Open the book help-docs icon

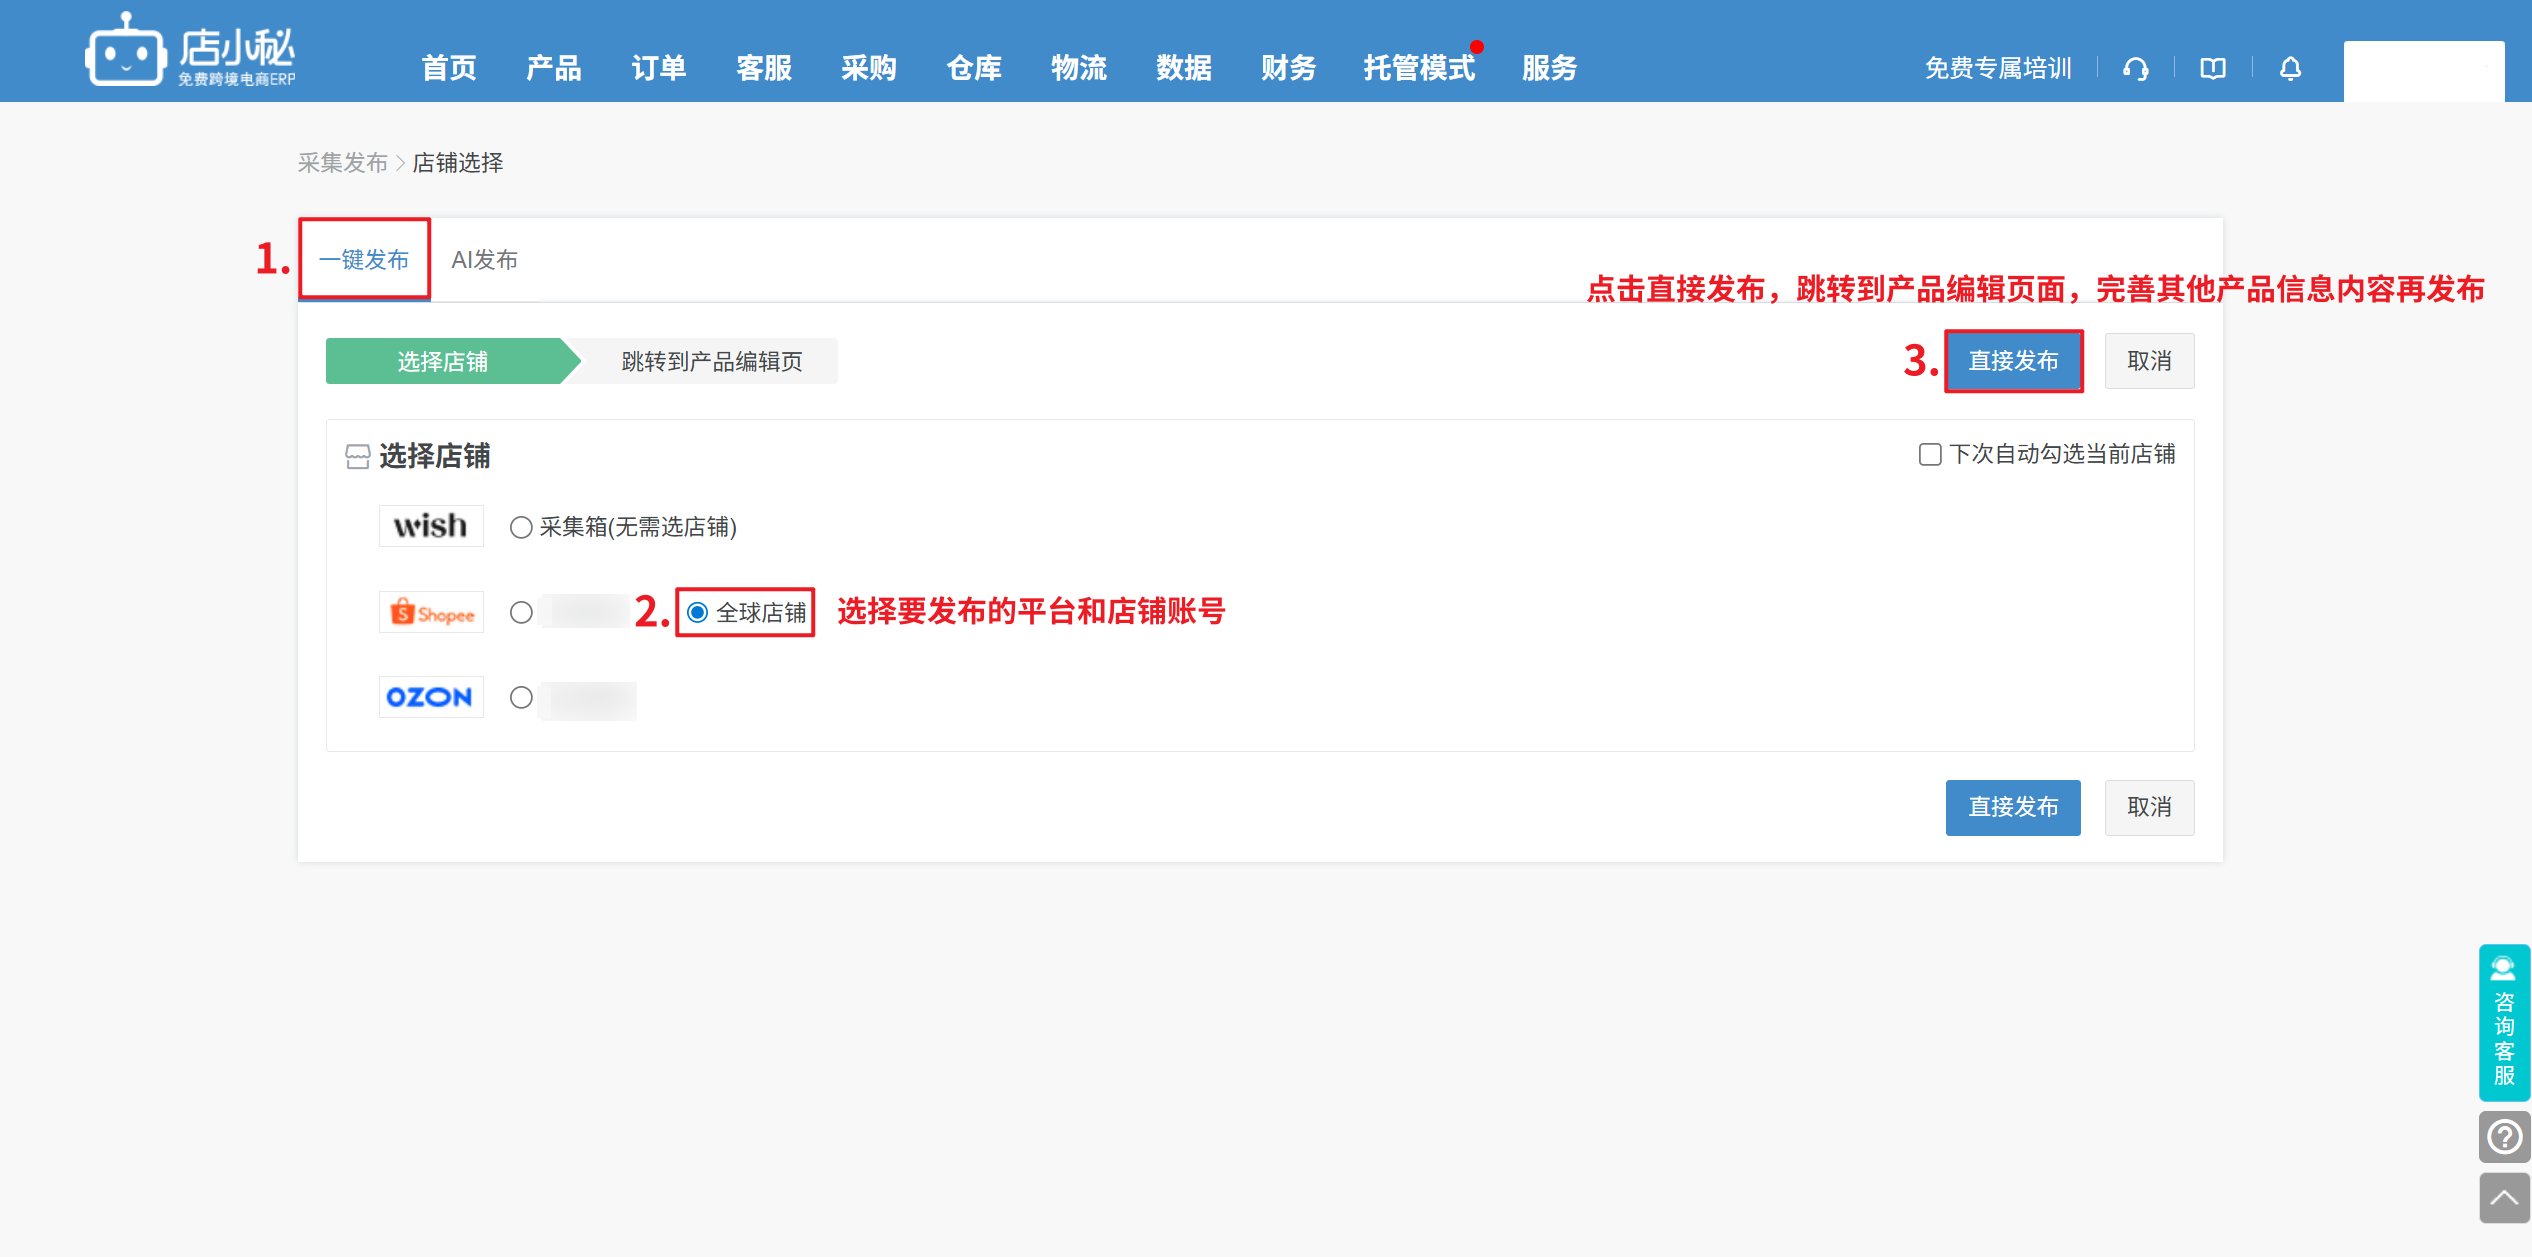click(2212, 69)
